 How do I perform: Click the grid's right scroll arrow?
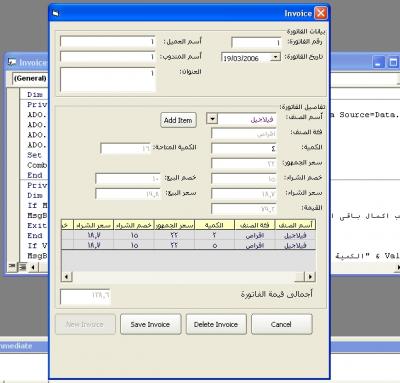311,276
